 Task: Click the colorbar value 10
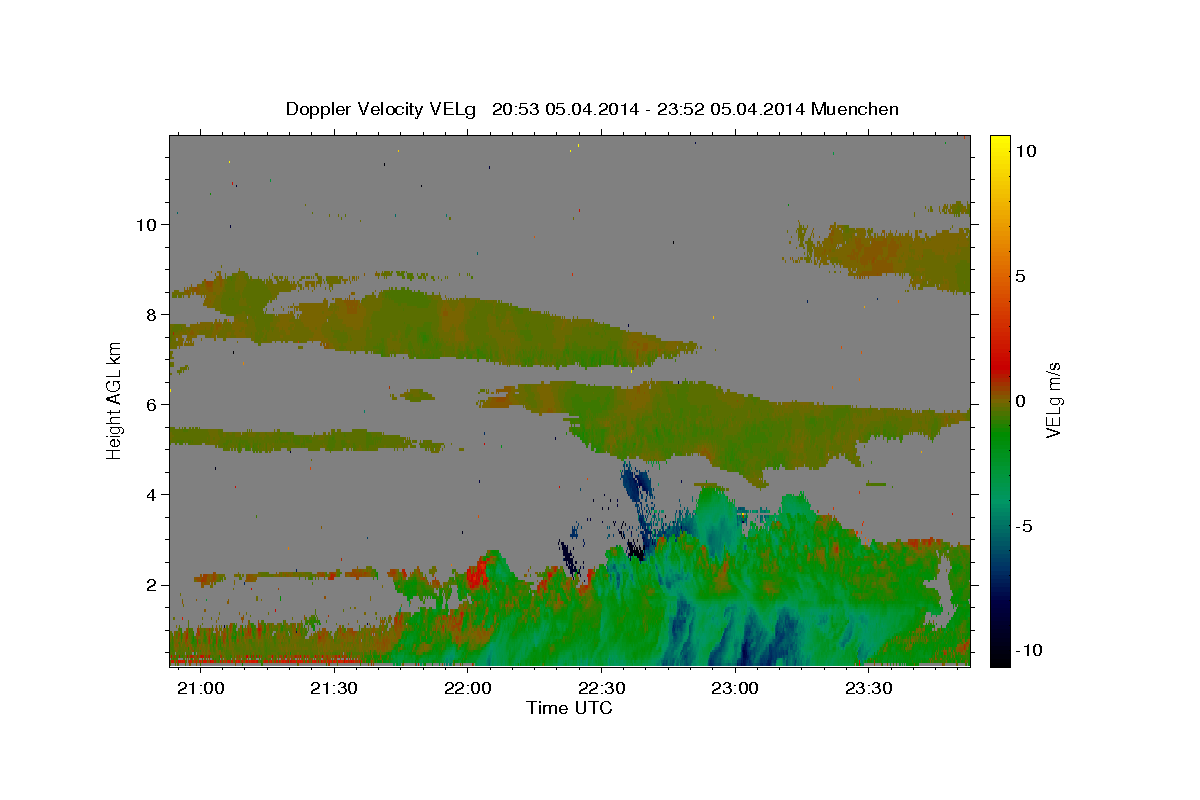1025,151
